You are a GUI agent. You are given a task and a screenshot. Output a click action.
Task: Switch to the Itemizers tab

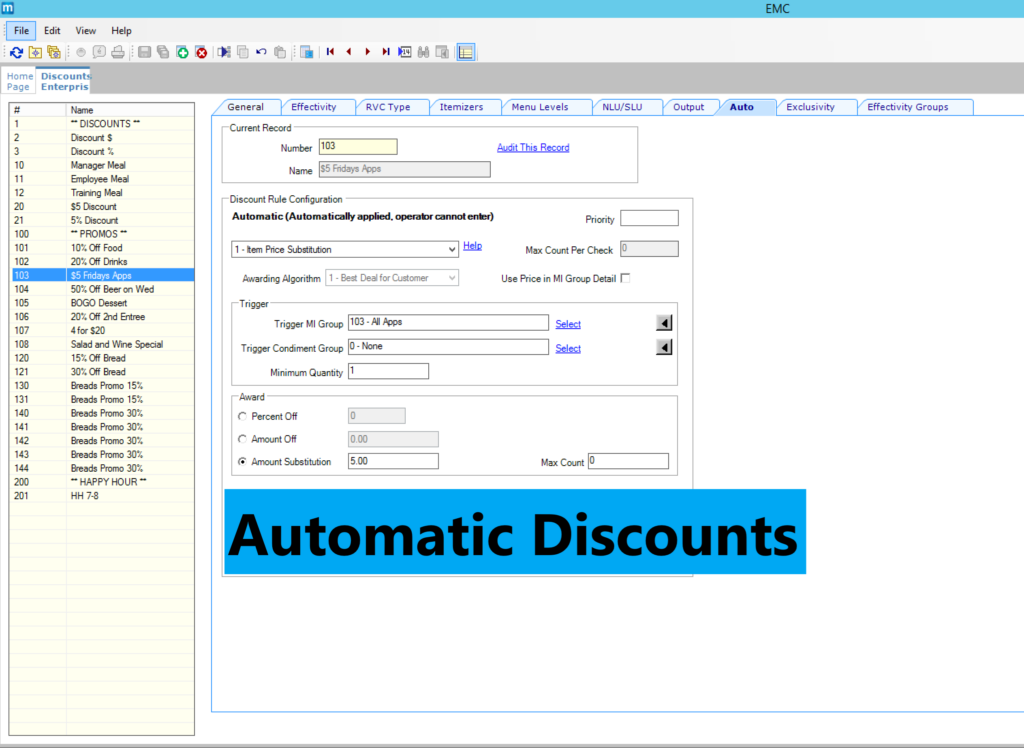[461, 107]
